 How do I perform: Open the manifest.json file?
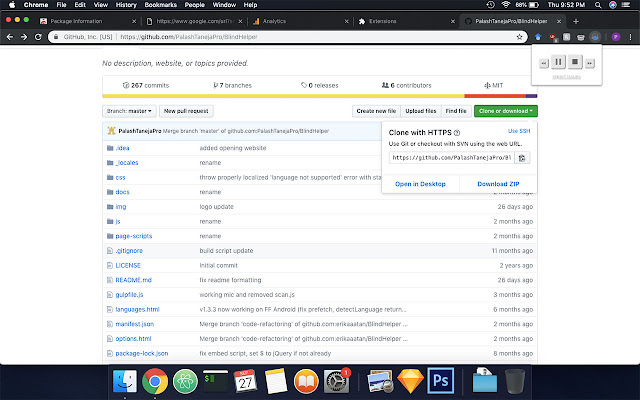pyautogui.click(x=135, y=324)
